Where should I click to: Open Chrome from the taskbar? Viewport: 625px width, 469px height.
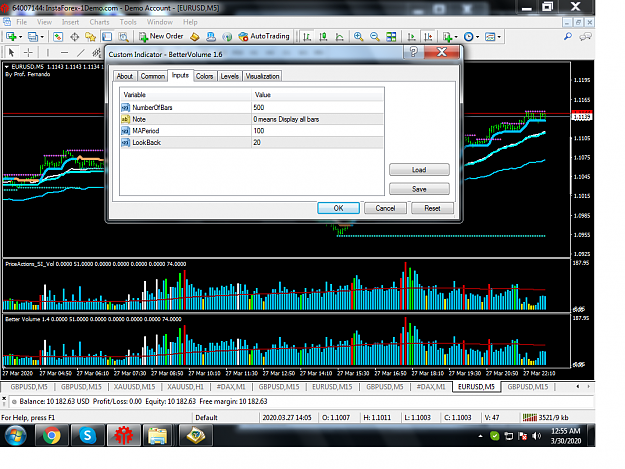tap(51, 435)
